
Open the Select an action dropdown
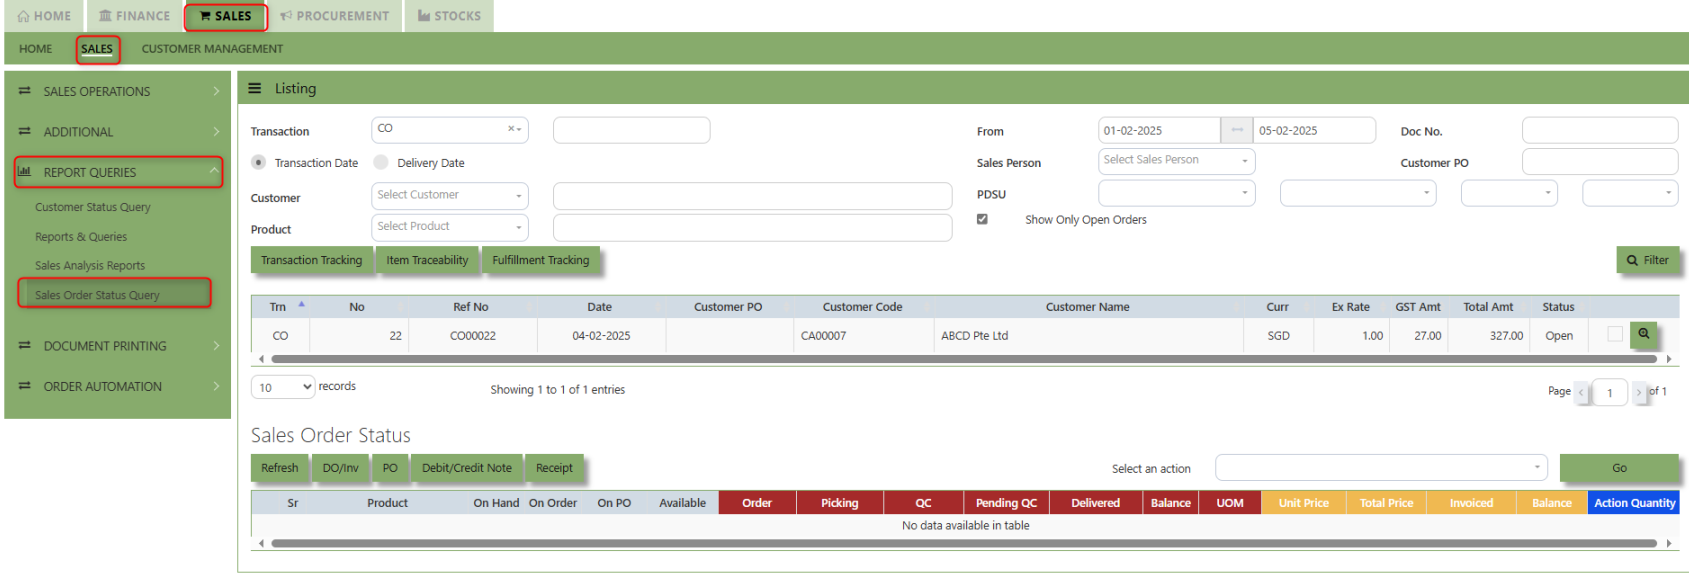[1381, 467]
